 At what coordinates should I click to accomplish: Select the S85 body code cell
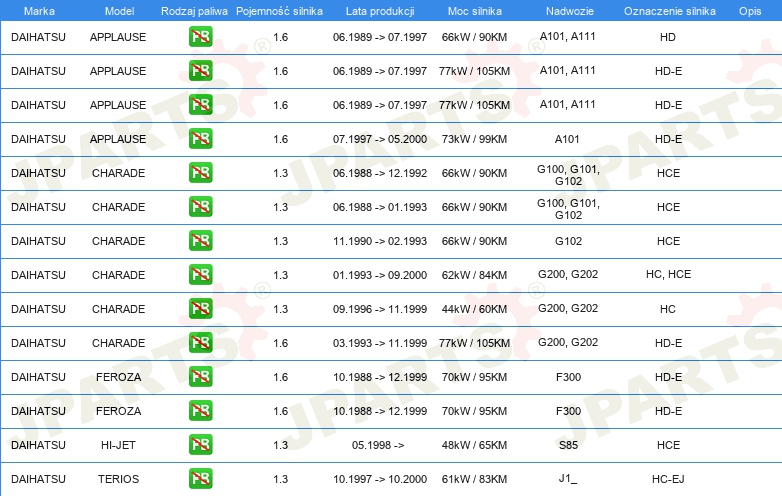click(568, 445)
